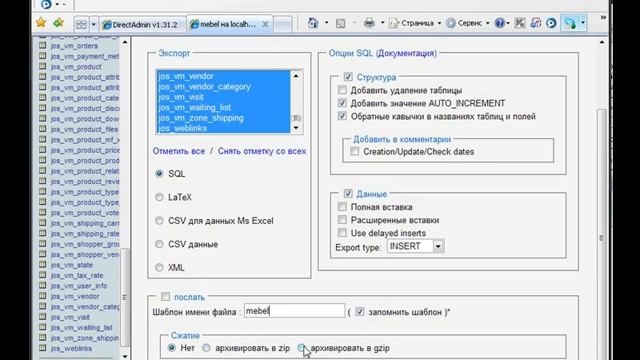Click the K toolbar icon beside Help
This screenshot has height=360, width=640.
pyautogui.click(x=520, y=23)
